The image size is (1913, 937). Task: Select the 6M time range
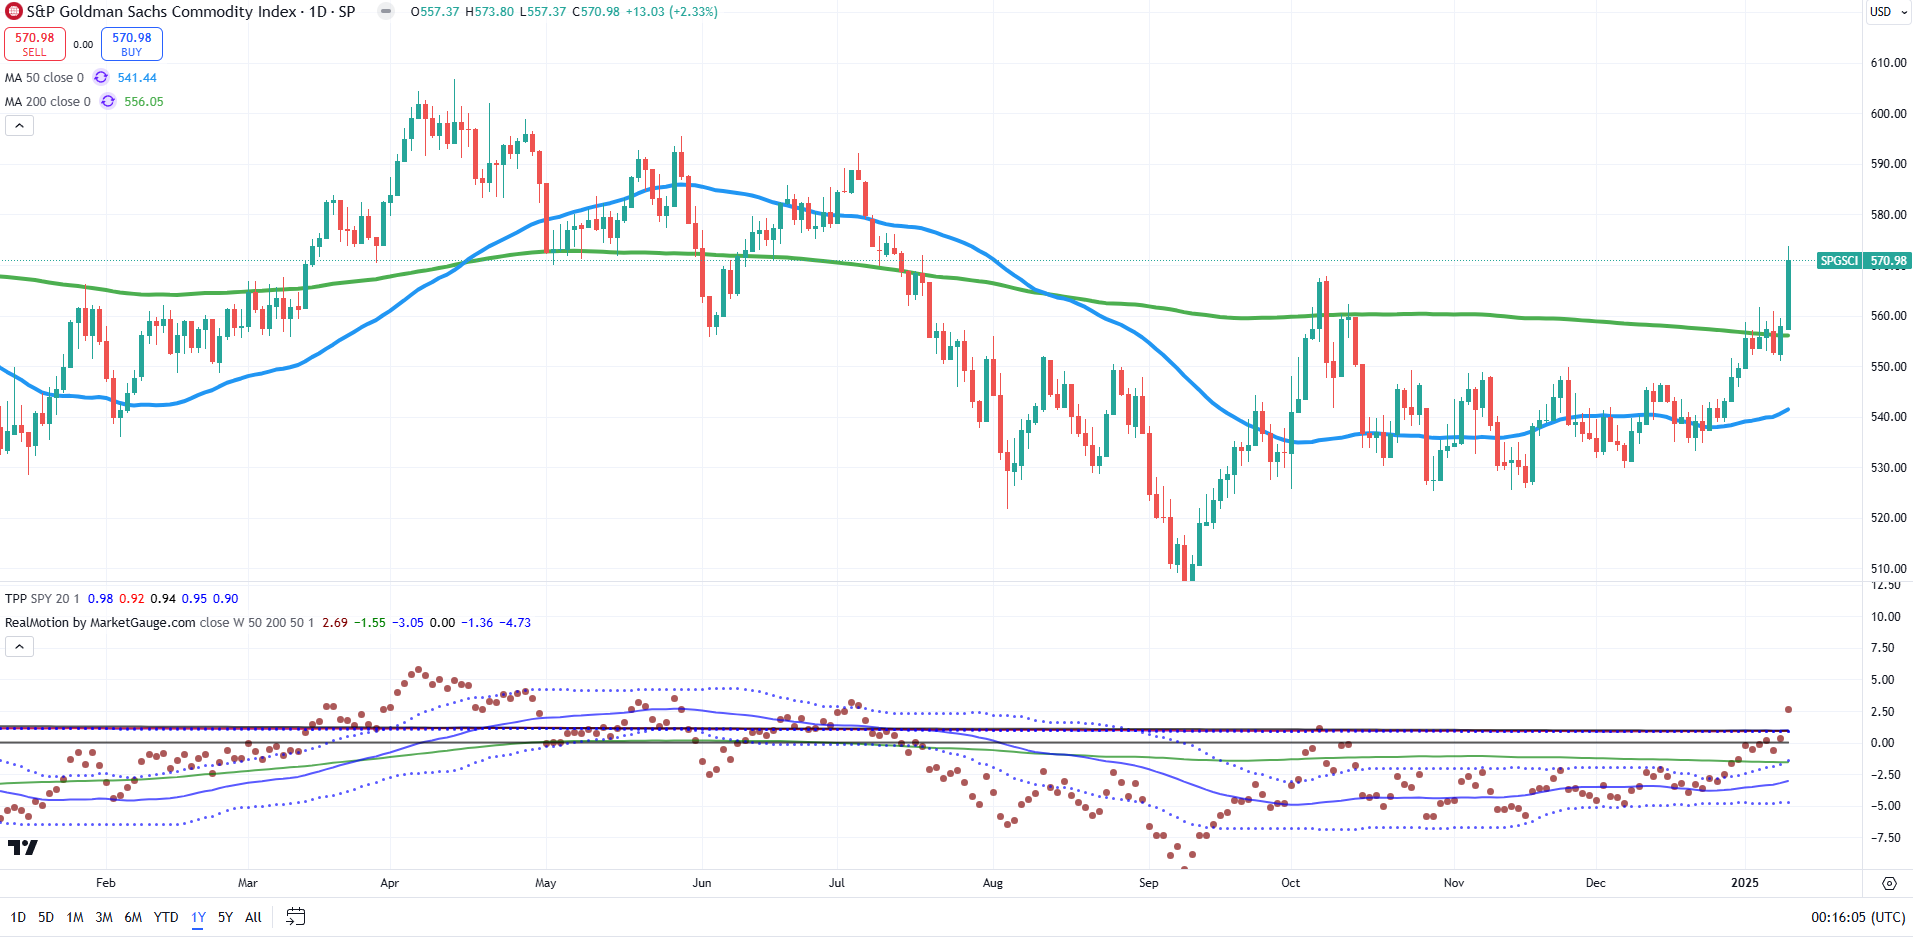tap(133, 917)
